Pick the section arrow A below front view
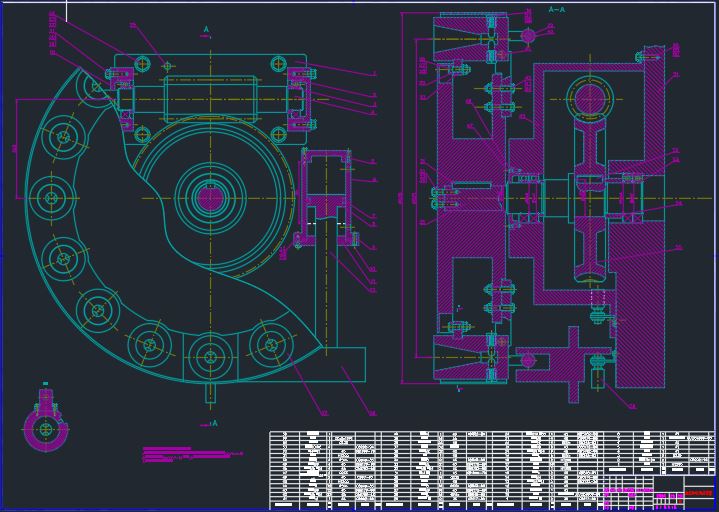Image resolution: width=719 pixels, height=512 pixels. 210,424
